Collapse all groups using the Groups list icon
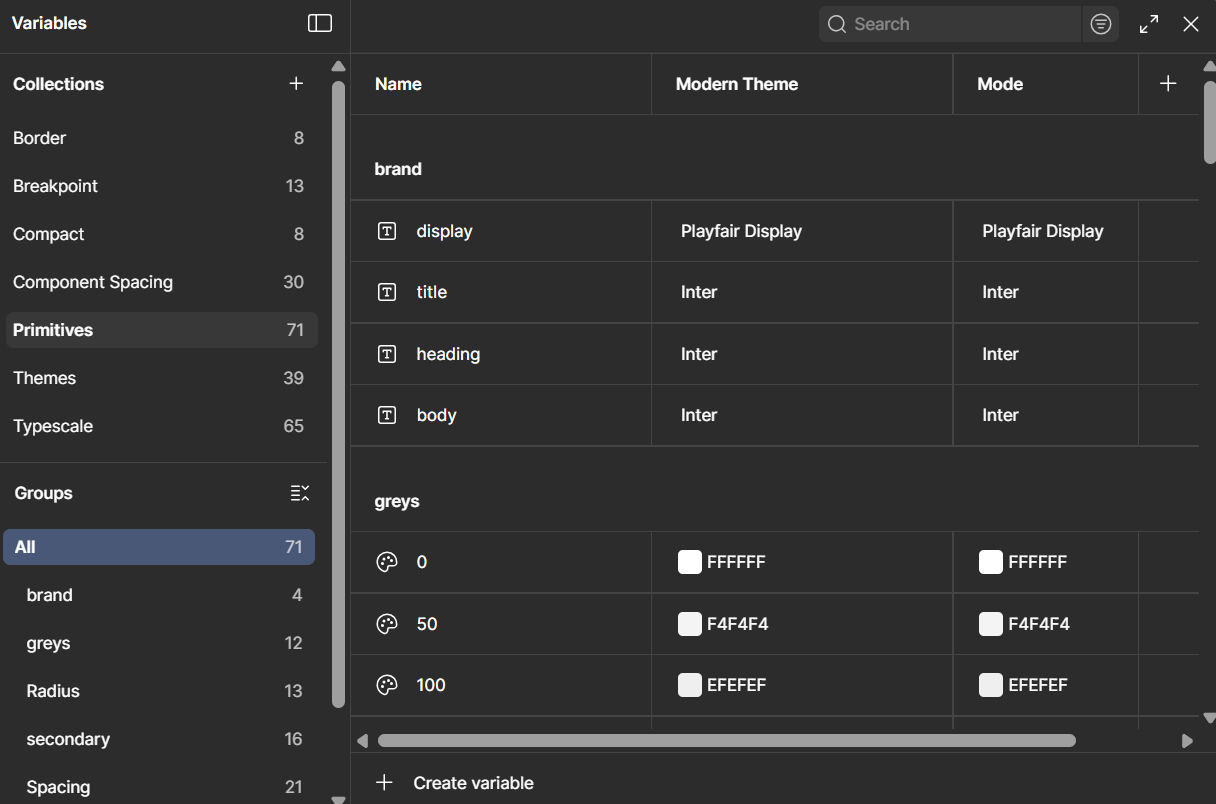 tap(299, 493)
